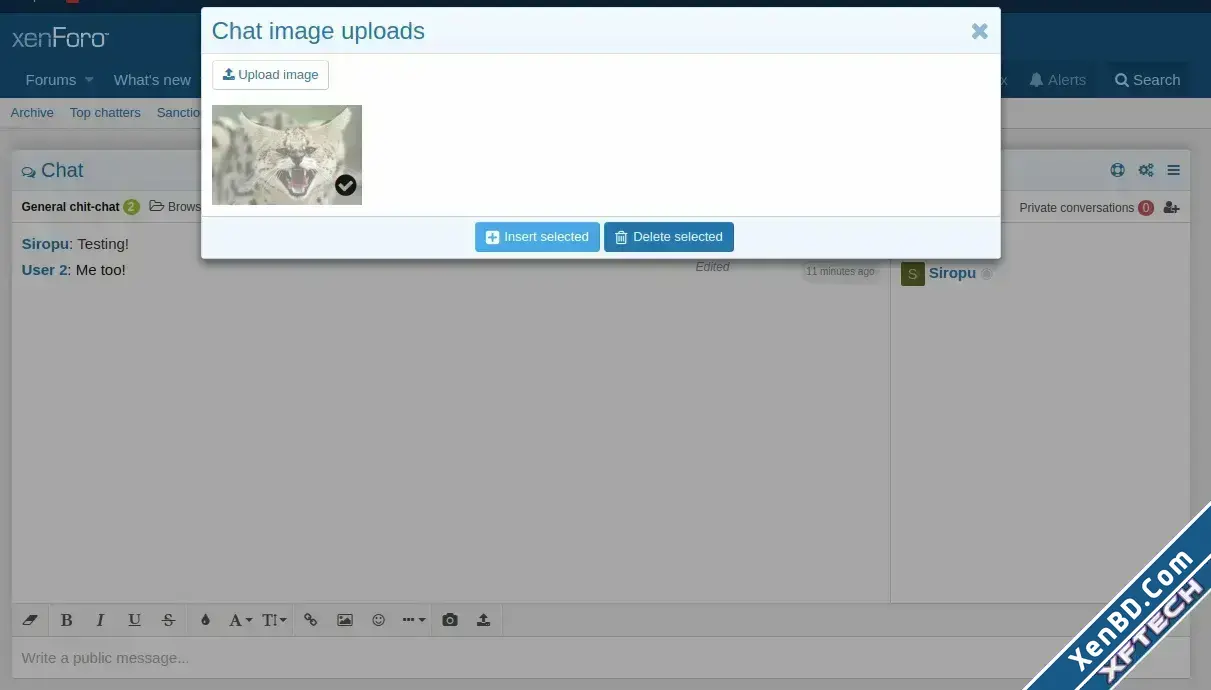Focus the public message input field
1211x690 pixels.
(x=600, y=658)
